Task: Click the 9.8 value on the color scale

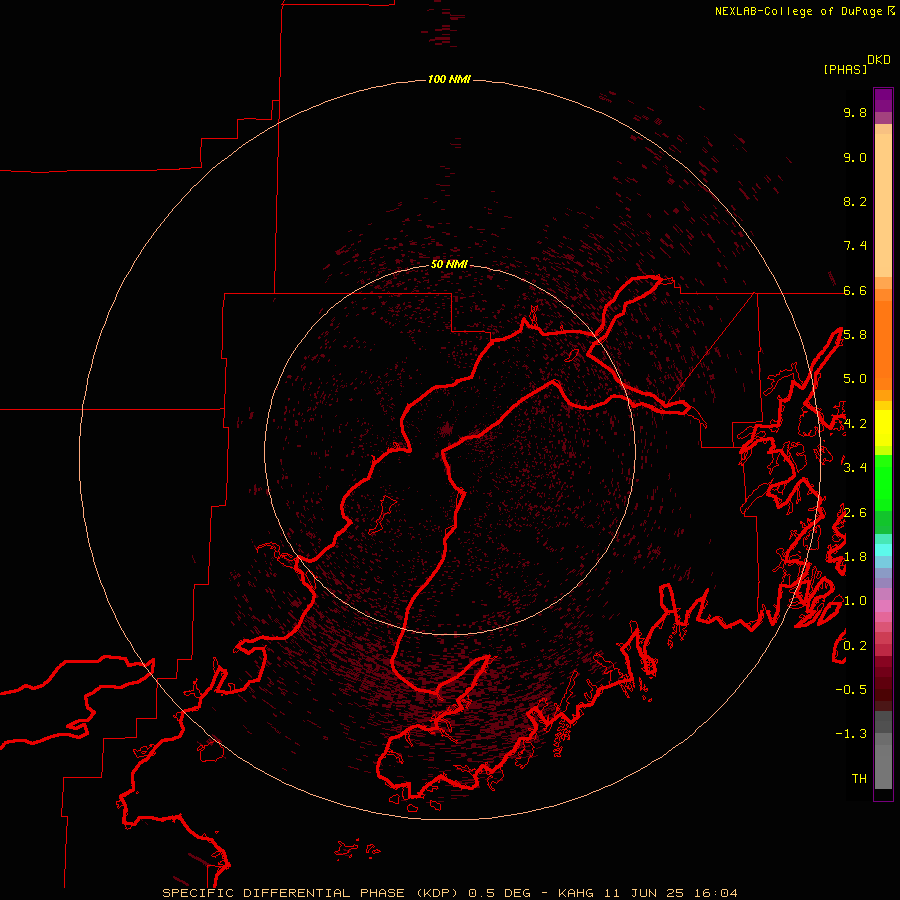Action: pos(855,112)
